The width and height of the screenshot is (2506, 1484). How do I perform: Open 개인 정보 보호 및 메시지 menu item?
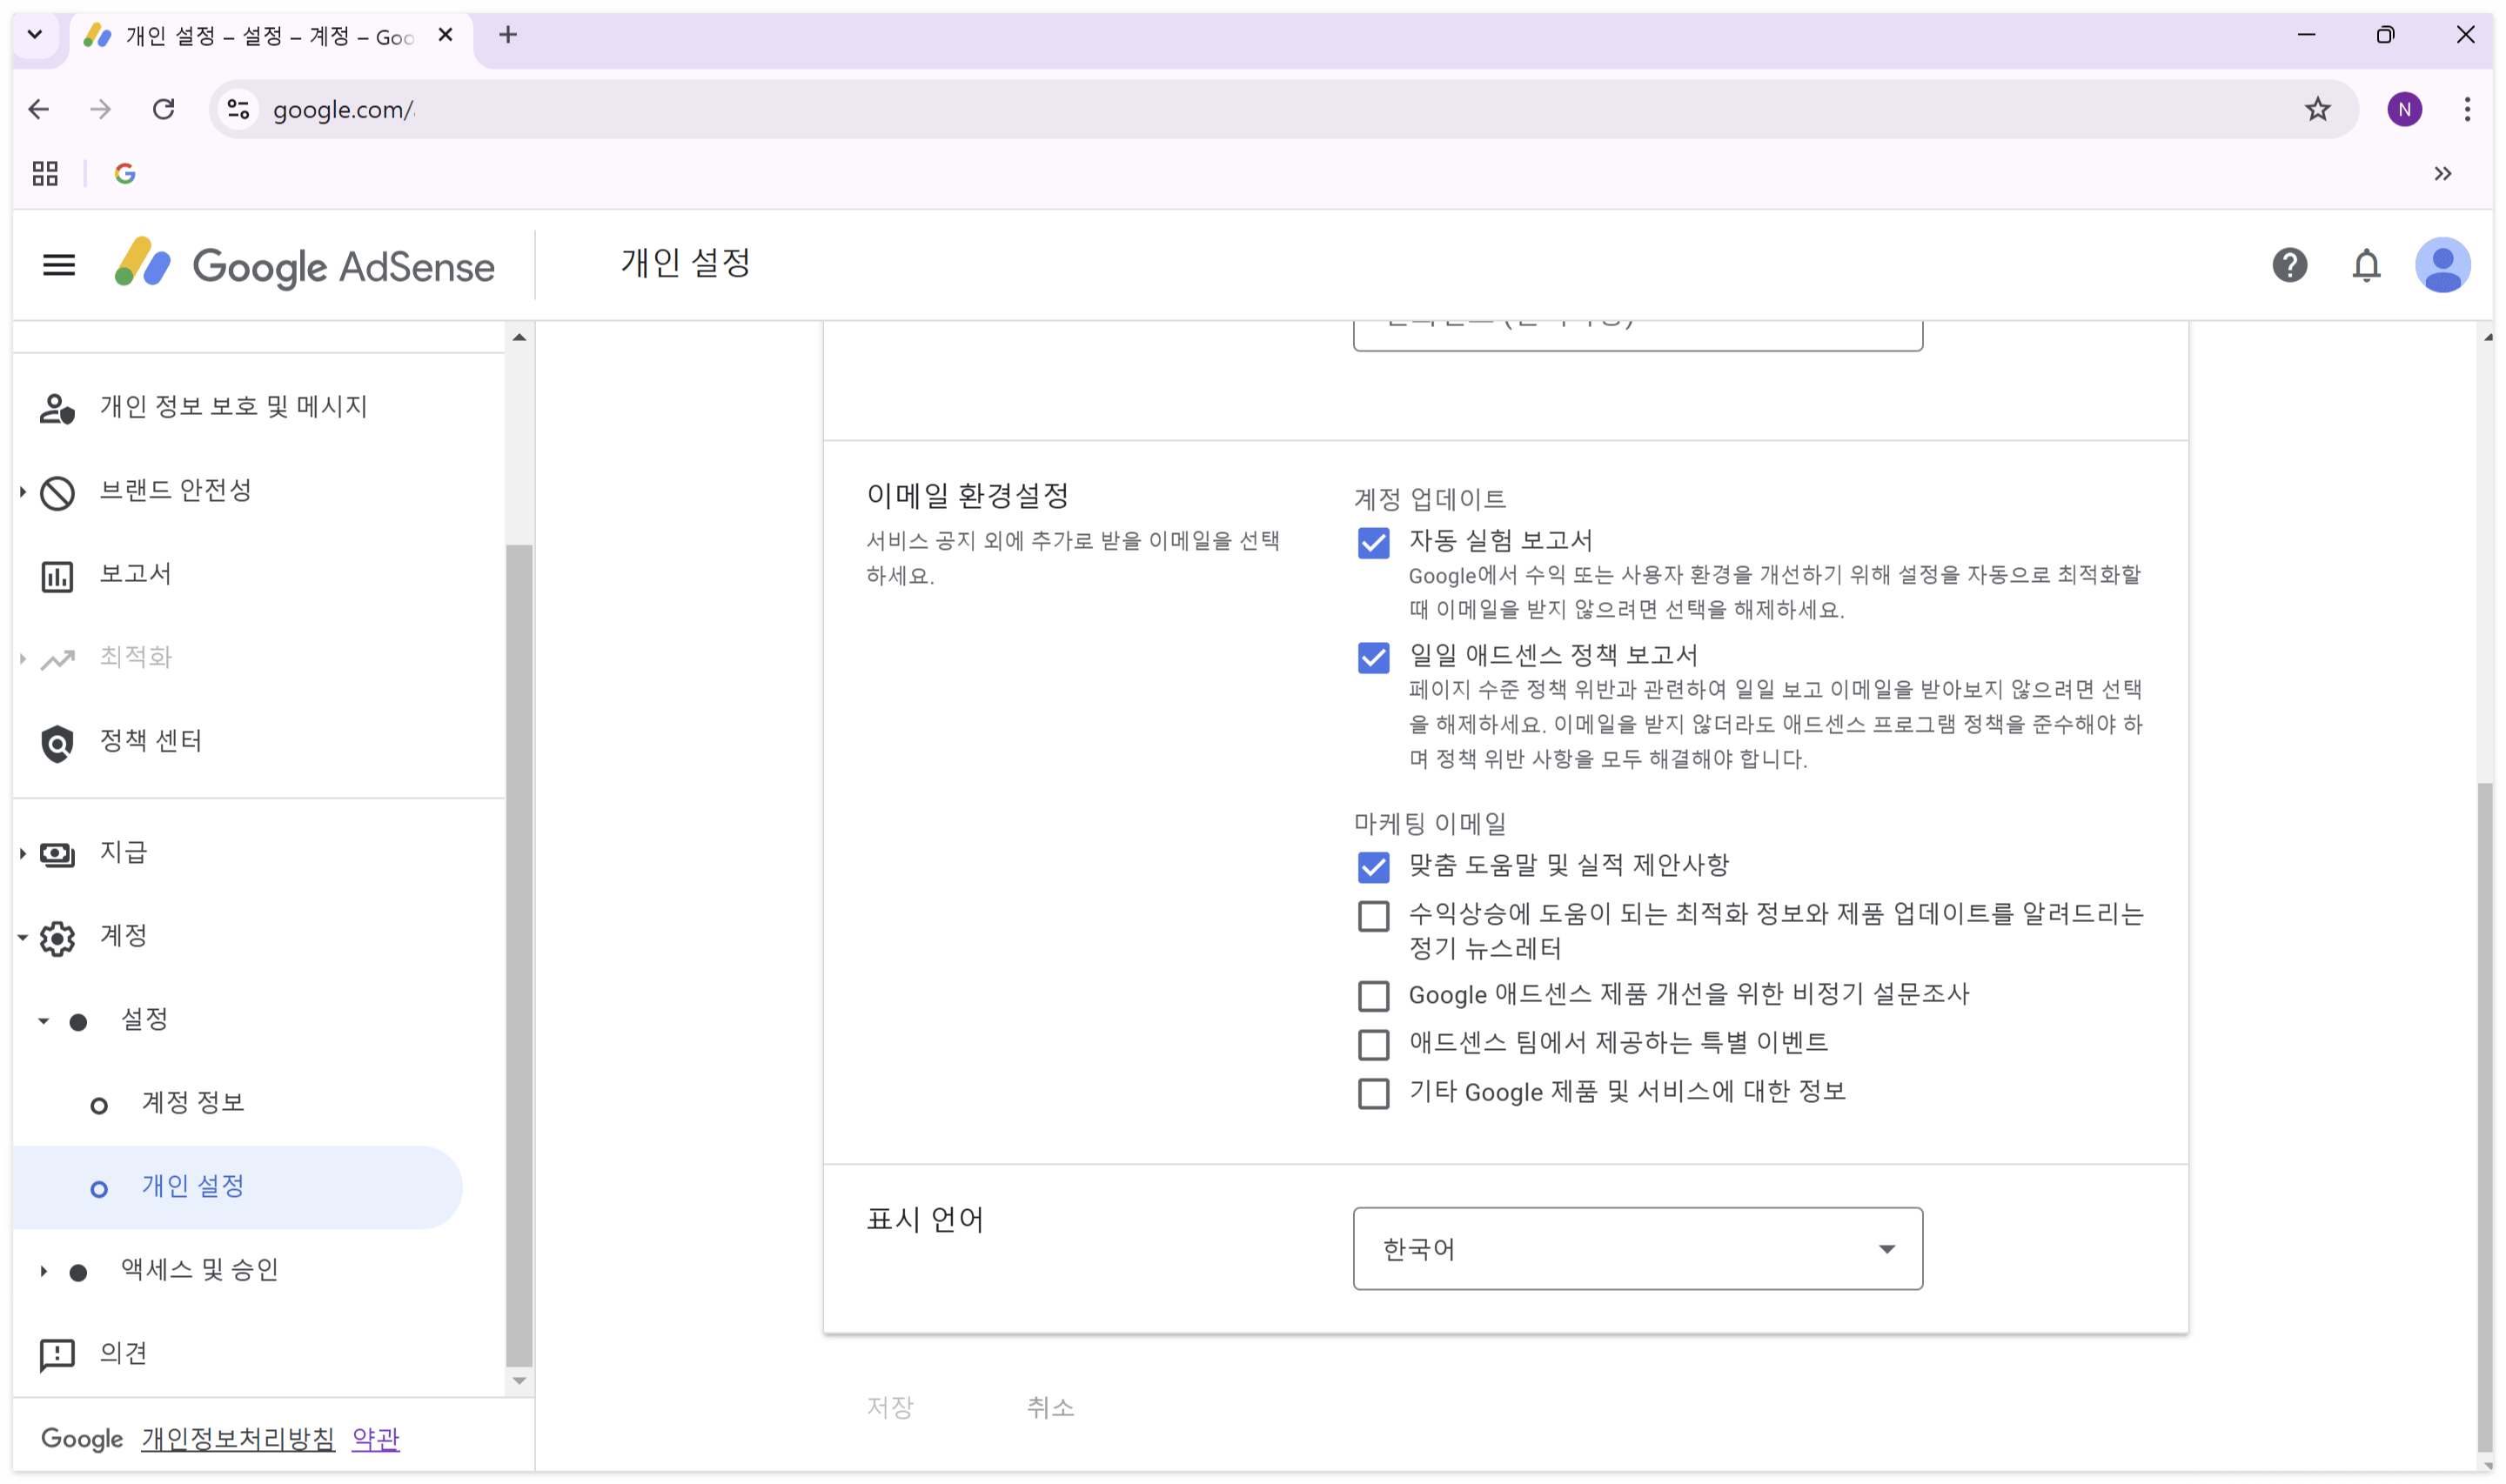[233, 407]
